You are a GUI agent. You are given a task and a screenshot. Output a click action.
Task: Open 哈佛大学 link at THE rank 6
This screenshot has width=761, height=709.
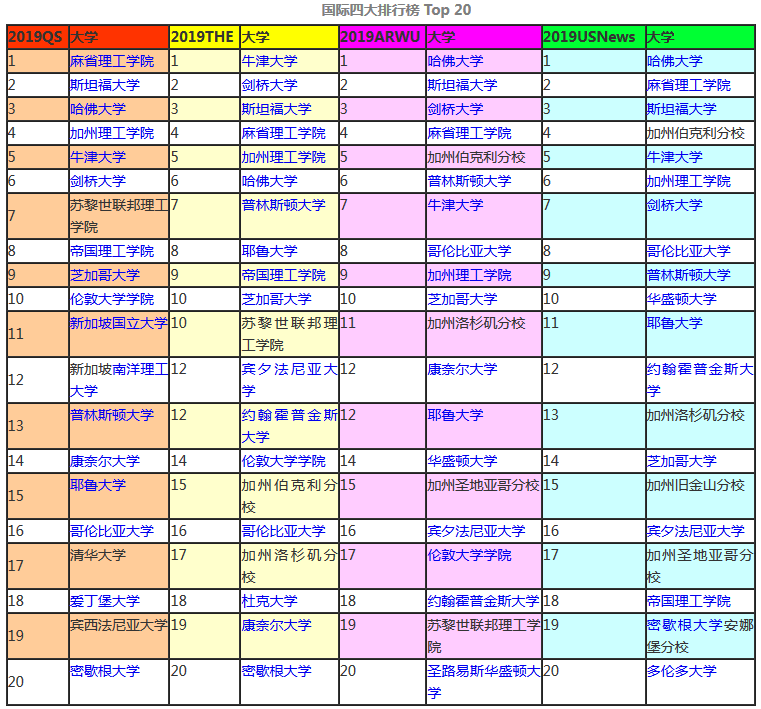(269, 181)
